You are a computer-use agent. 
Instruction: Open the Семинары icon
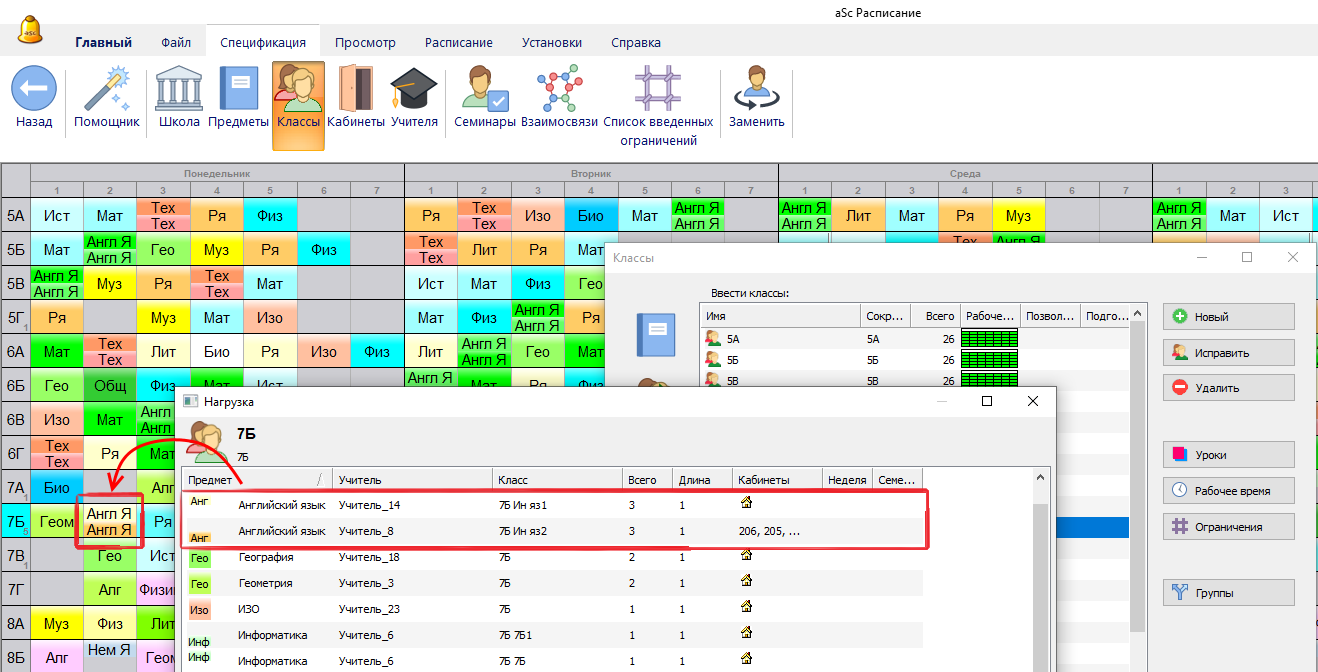484,90
